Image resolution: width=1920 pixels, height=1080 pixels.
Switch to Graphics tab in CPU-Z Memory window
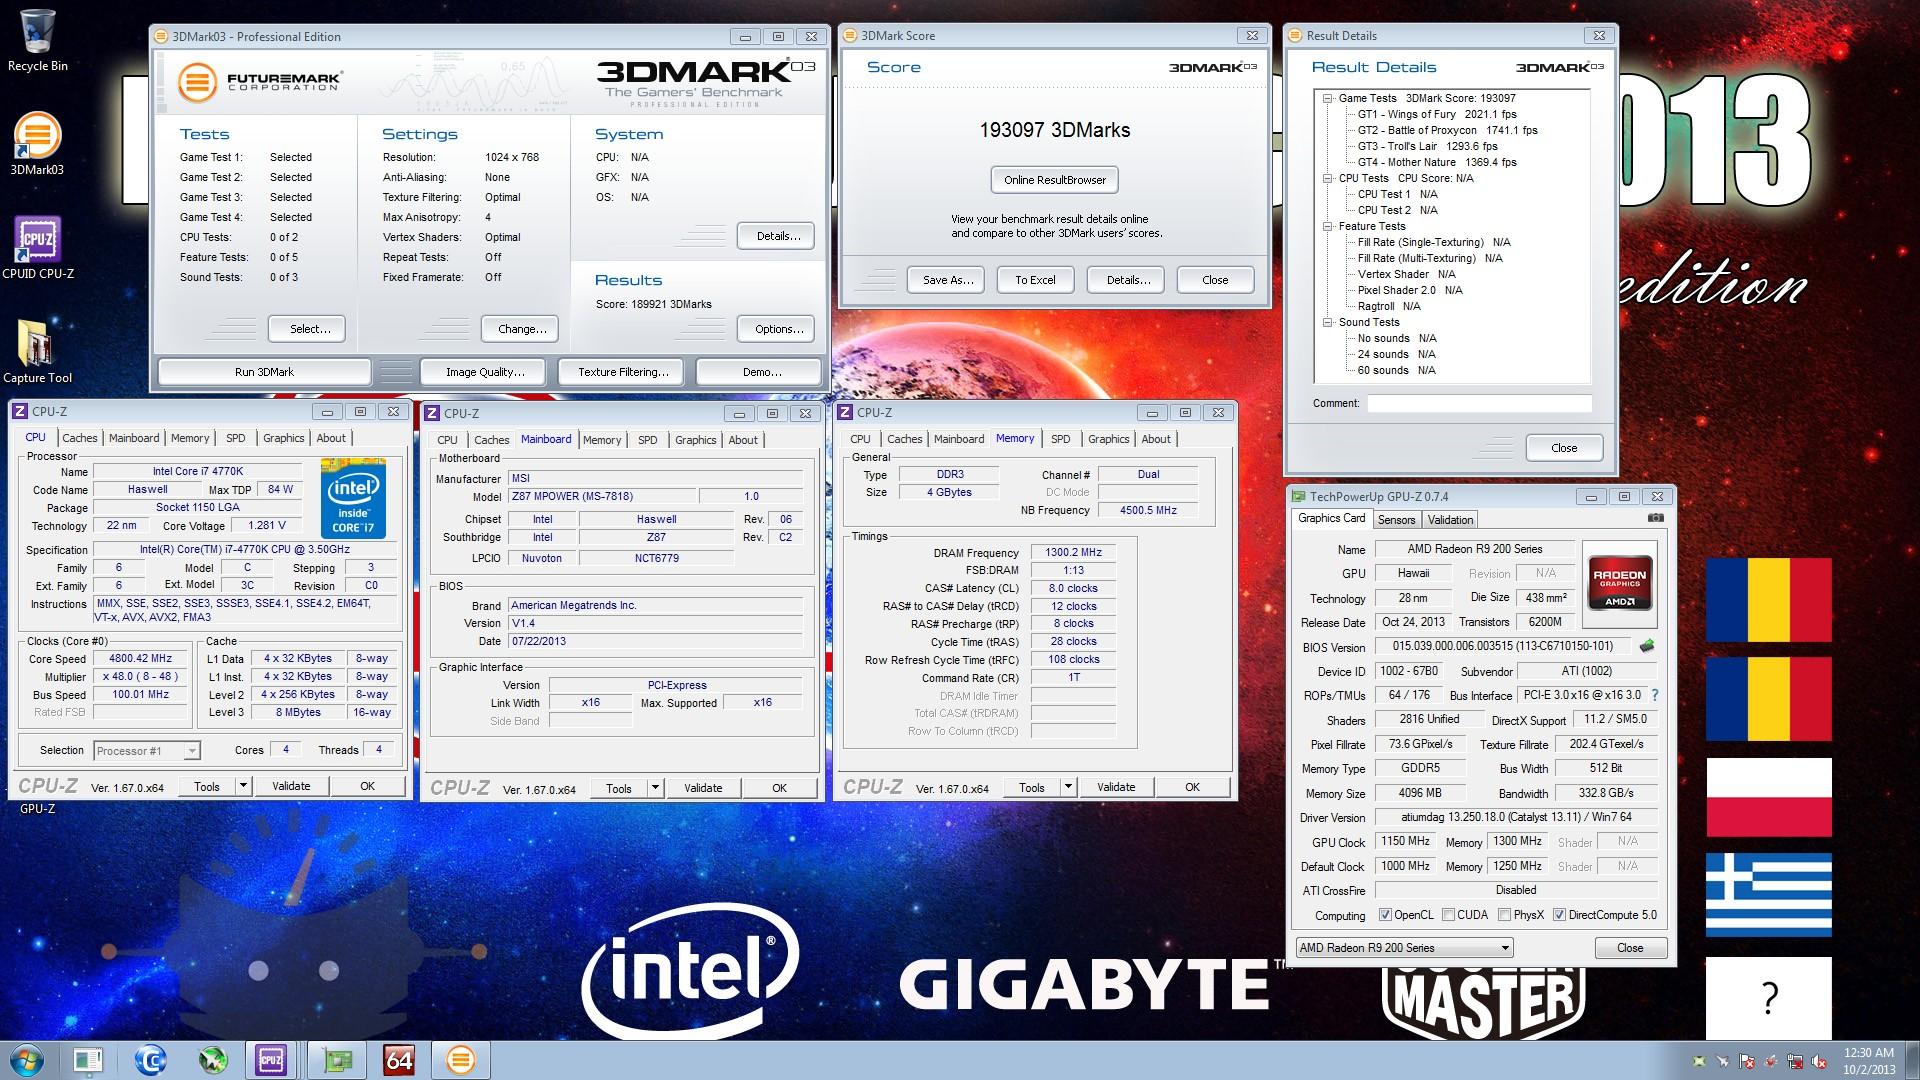[x=1108, y=439]
